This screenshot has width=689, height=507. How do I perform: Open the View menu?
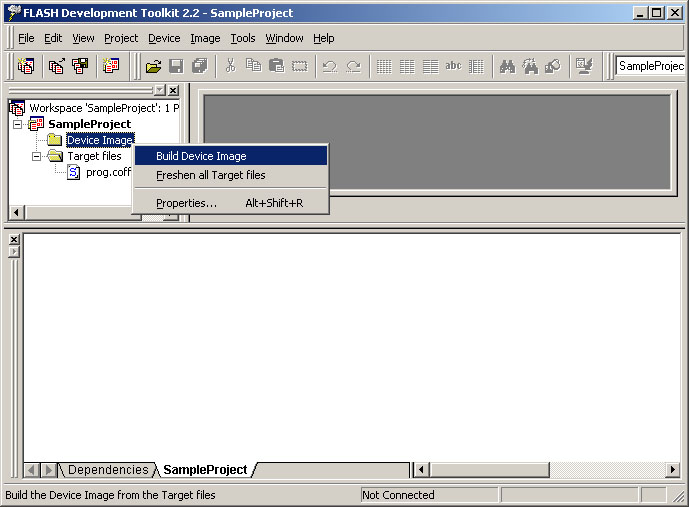[x=83, y=38]
